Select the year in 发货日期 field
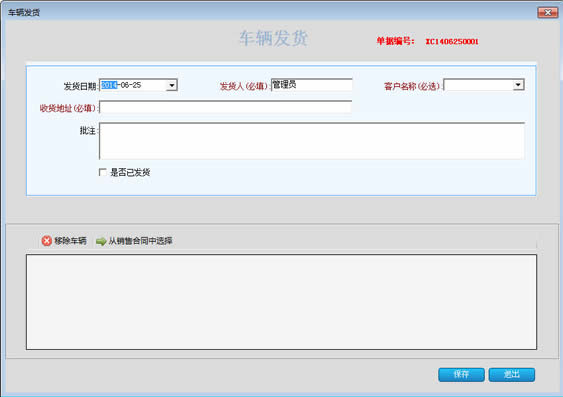The height and width of the screenshot is (397, 563). click(109, 85)
